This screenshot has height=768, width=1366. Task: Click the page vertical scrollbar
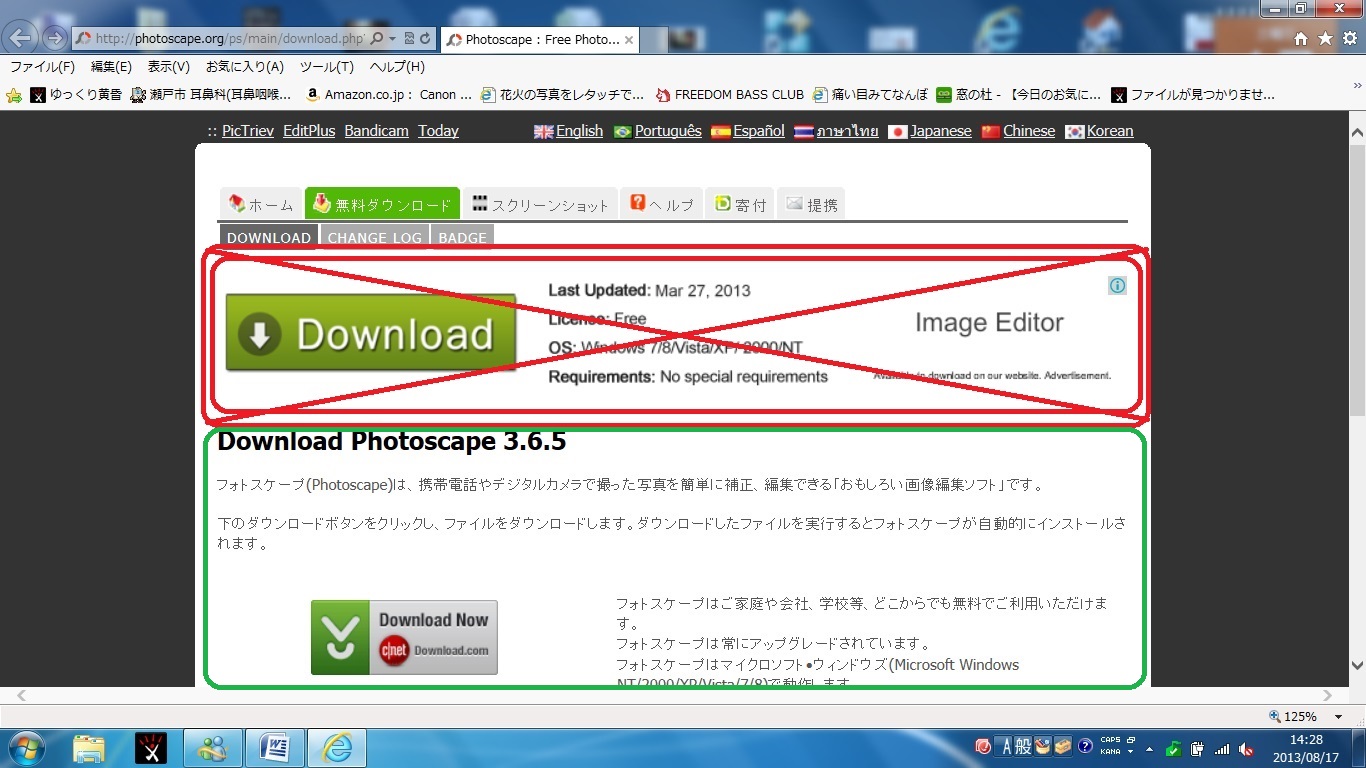[x=1356, y=280]
